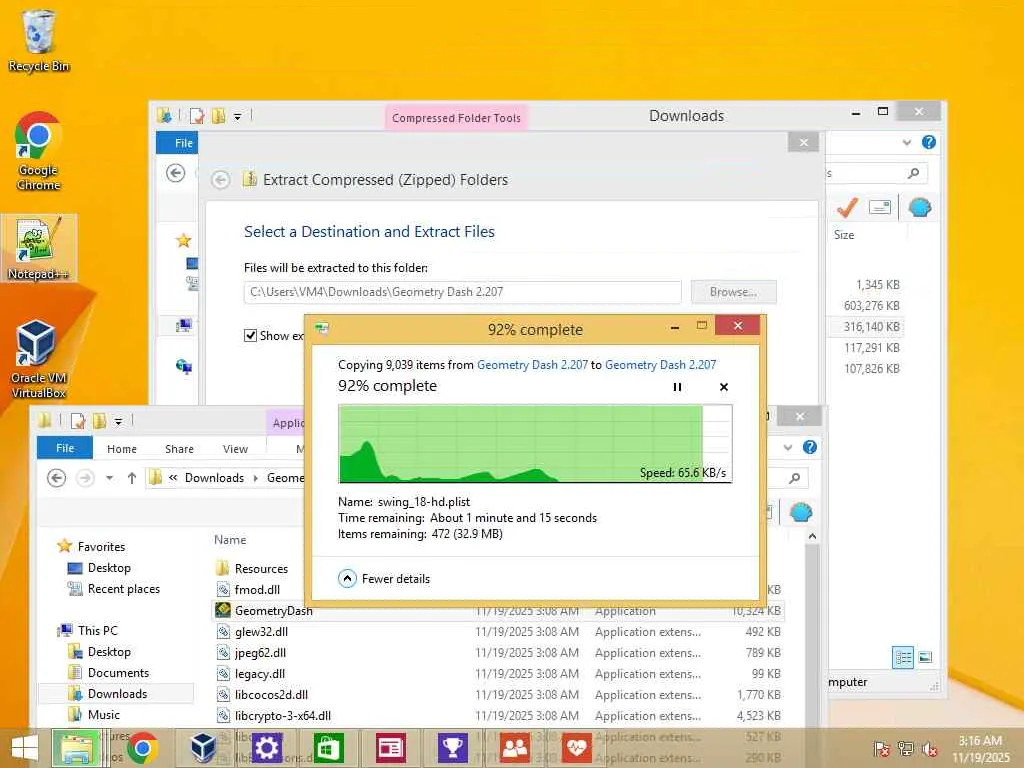Expand ribbon chevron in Geometry Dash window
Image resolution: width=1024 pixels, height=768 pixels.
click(x=788, y=447)
